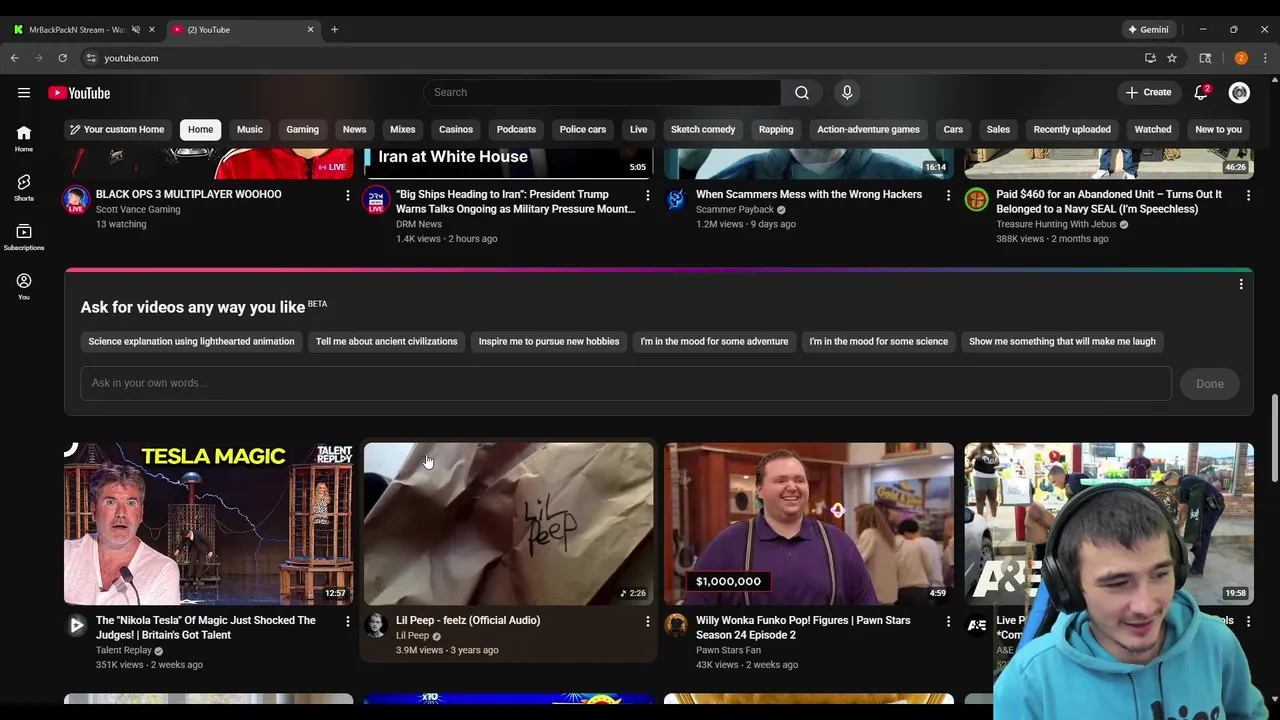Open options for Black Ops 3 video
The image size is (1280, 720).
(347, 195)
